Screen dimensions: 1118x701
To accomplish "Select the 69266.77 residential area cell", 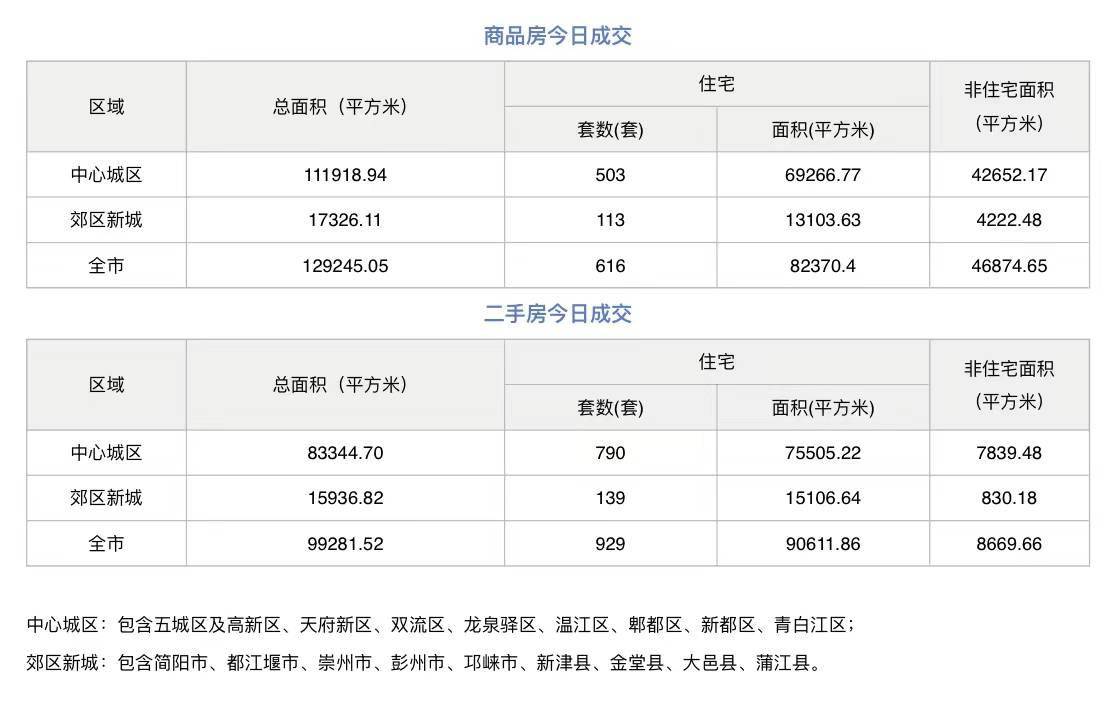I will [x=823, y=175].
